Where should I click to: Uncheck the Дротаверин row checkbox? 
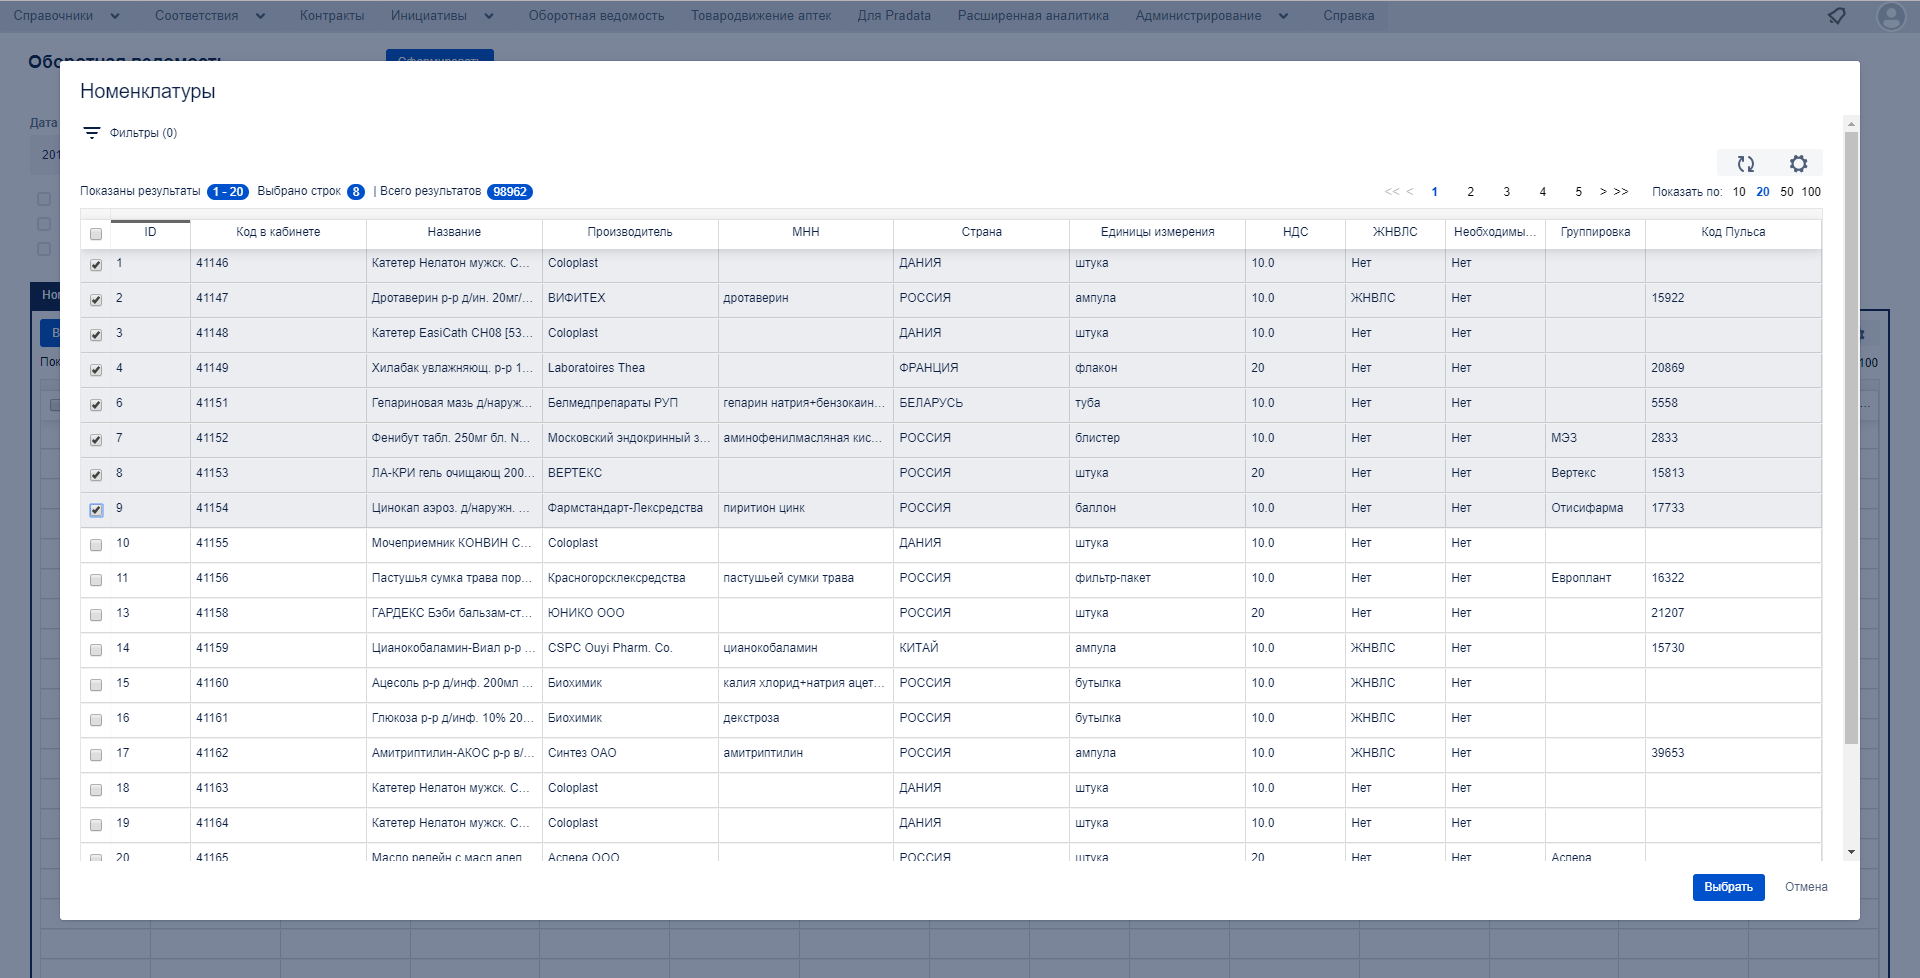[96, 300]
